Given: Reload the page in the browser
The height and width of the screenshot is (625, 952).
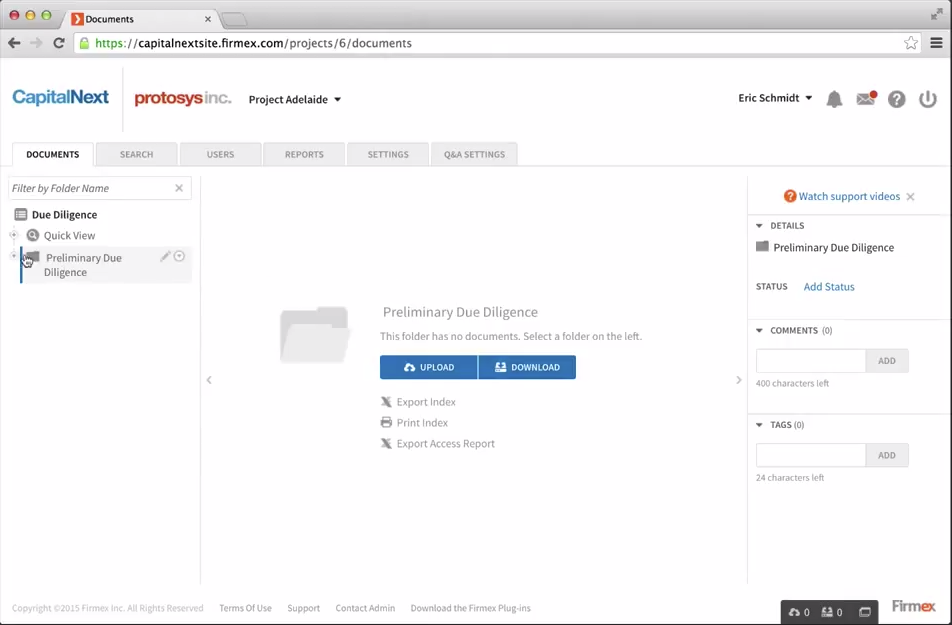Looking at the screenshot, I should coord(59,43).
